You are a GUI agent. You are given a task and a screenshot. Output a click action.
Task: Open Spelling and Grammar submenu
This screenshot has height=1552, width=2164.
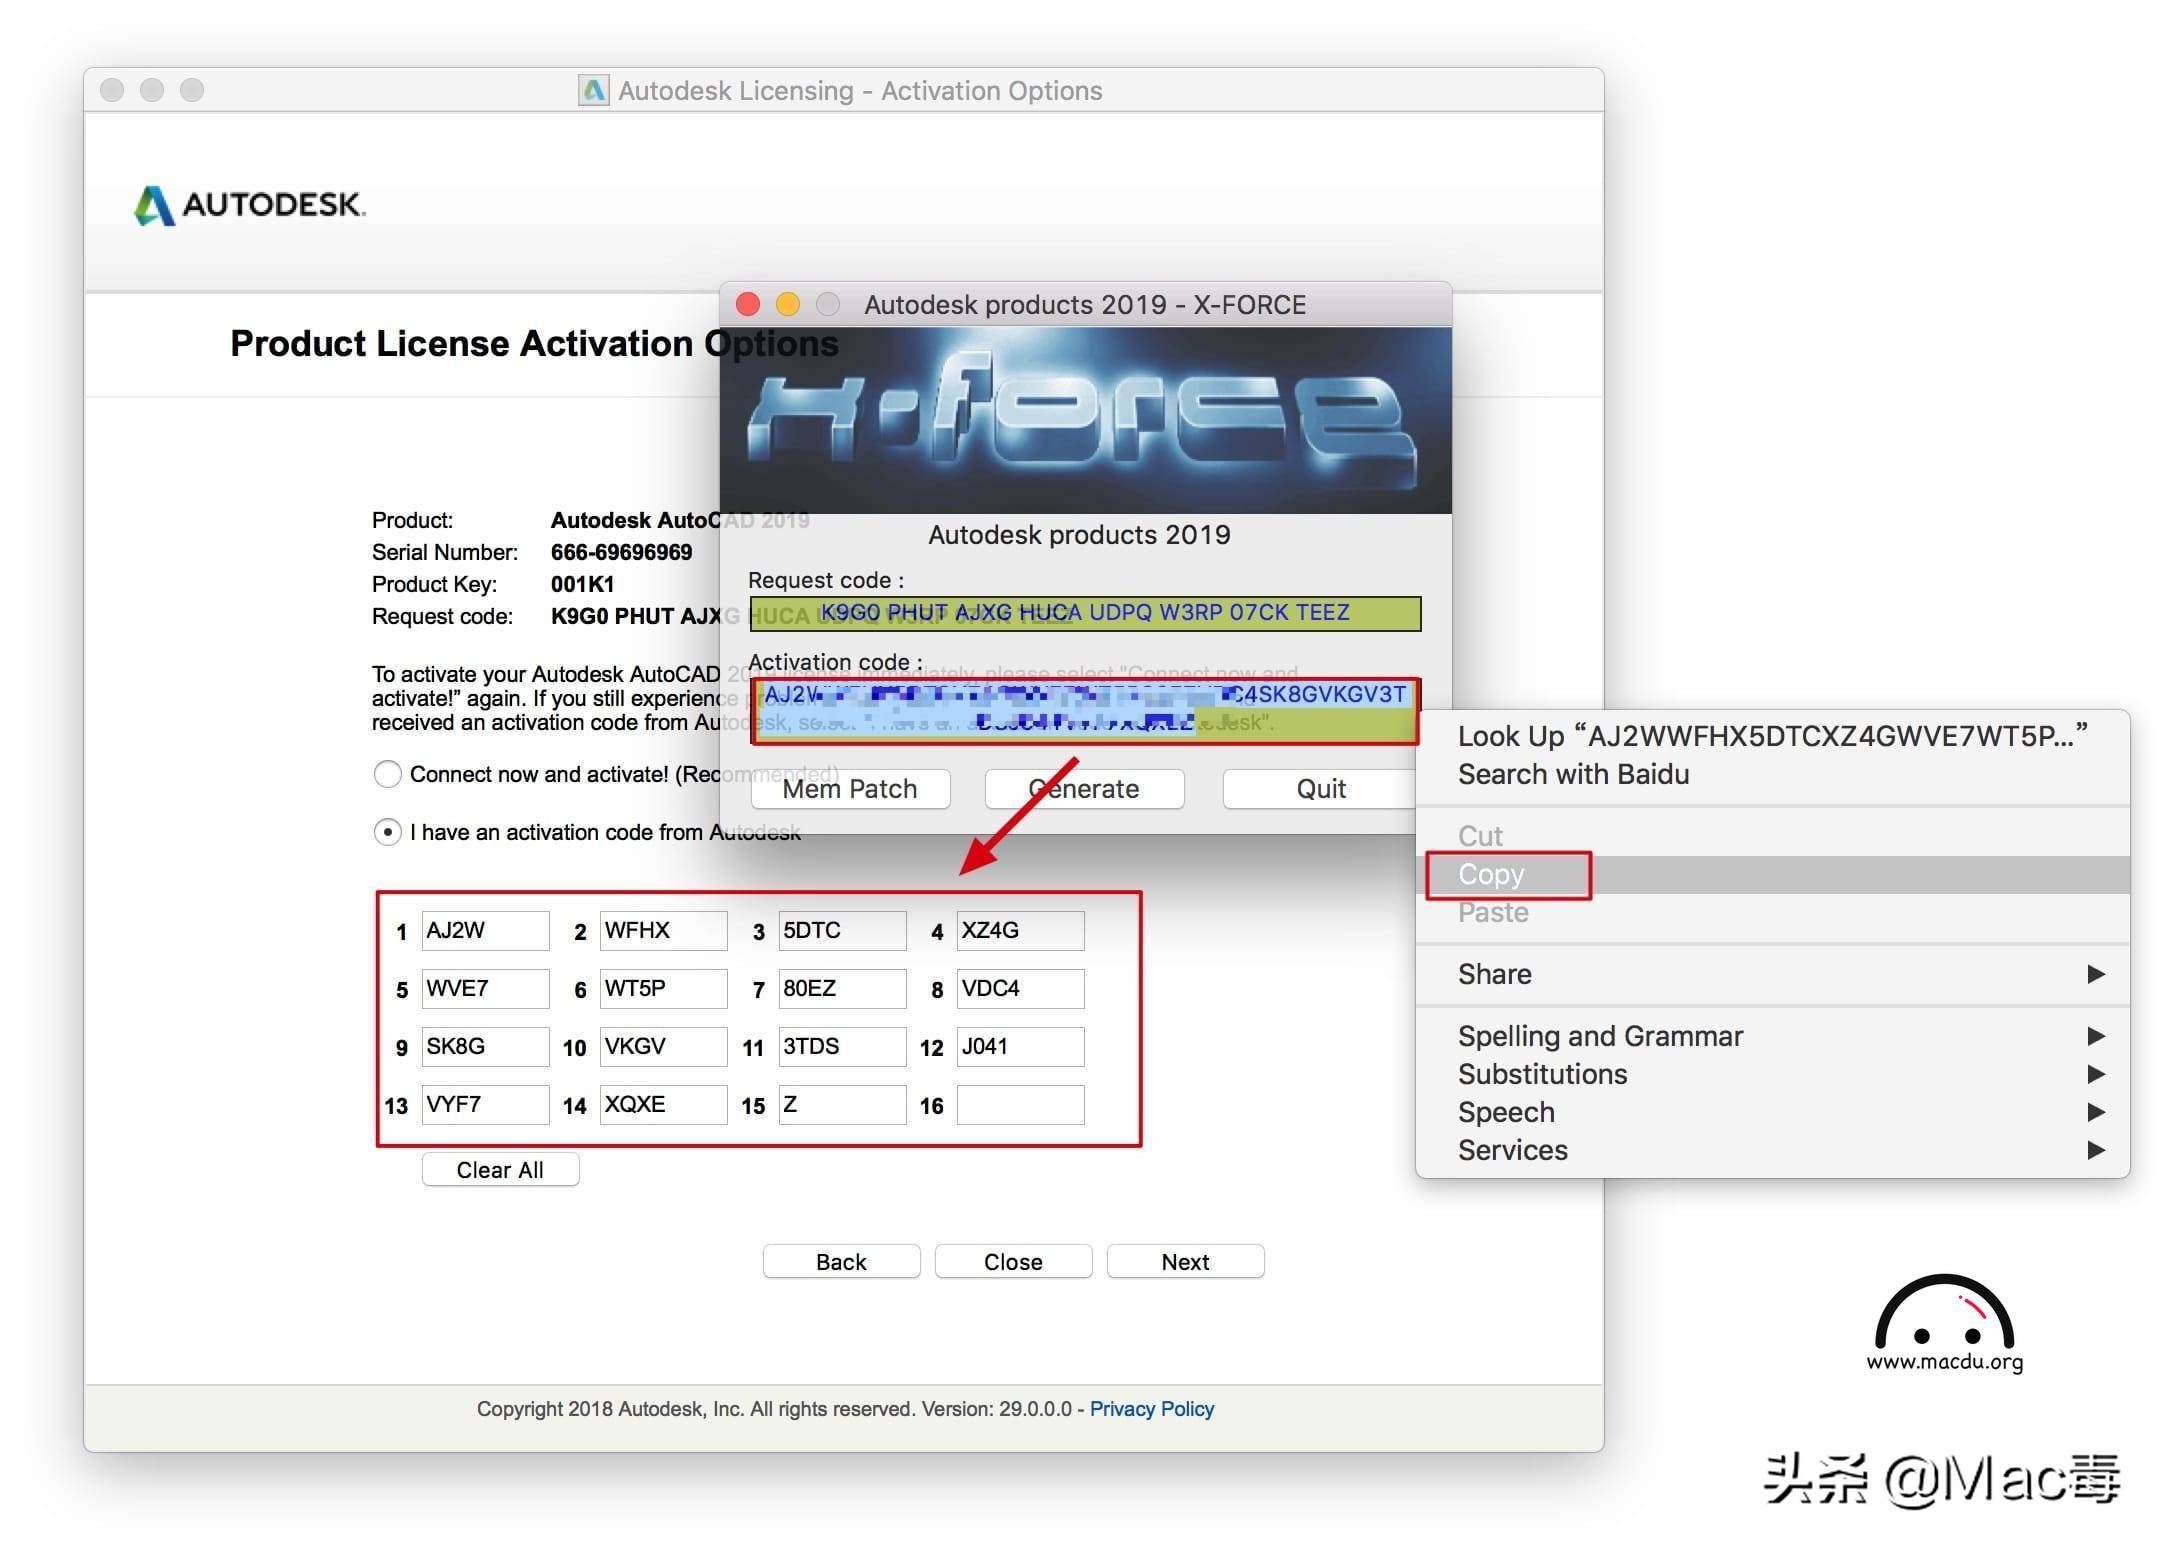tap(1600, 1036)
